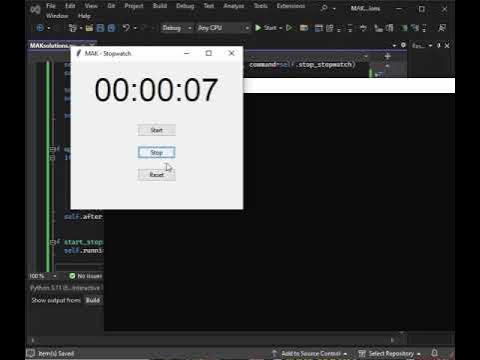Expand the New Item dropdown arrow
Viewport: 480px width, 360px height.
point(81,28)
